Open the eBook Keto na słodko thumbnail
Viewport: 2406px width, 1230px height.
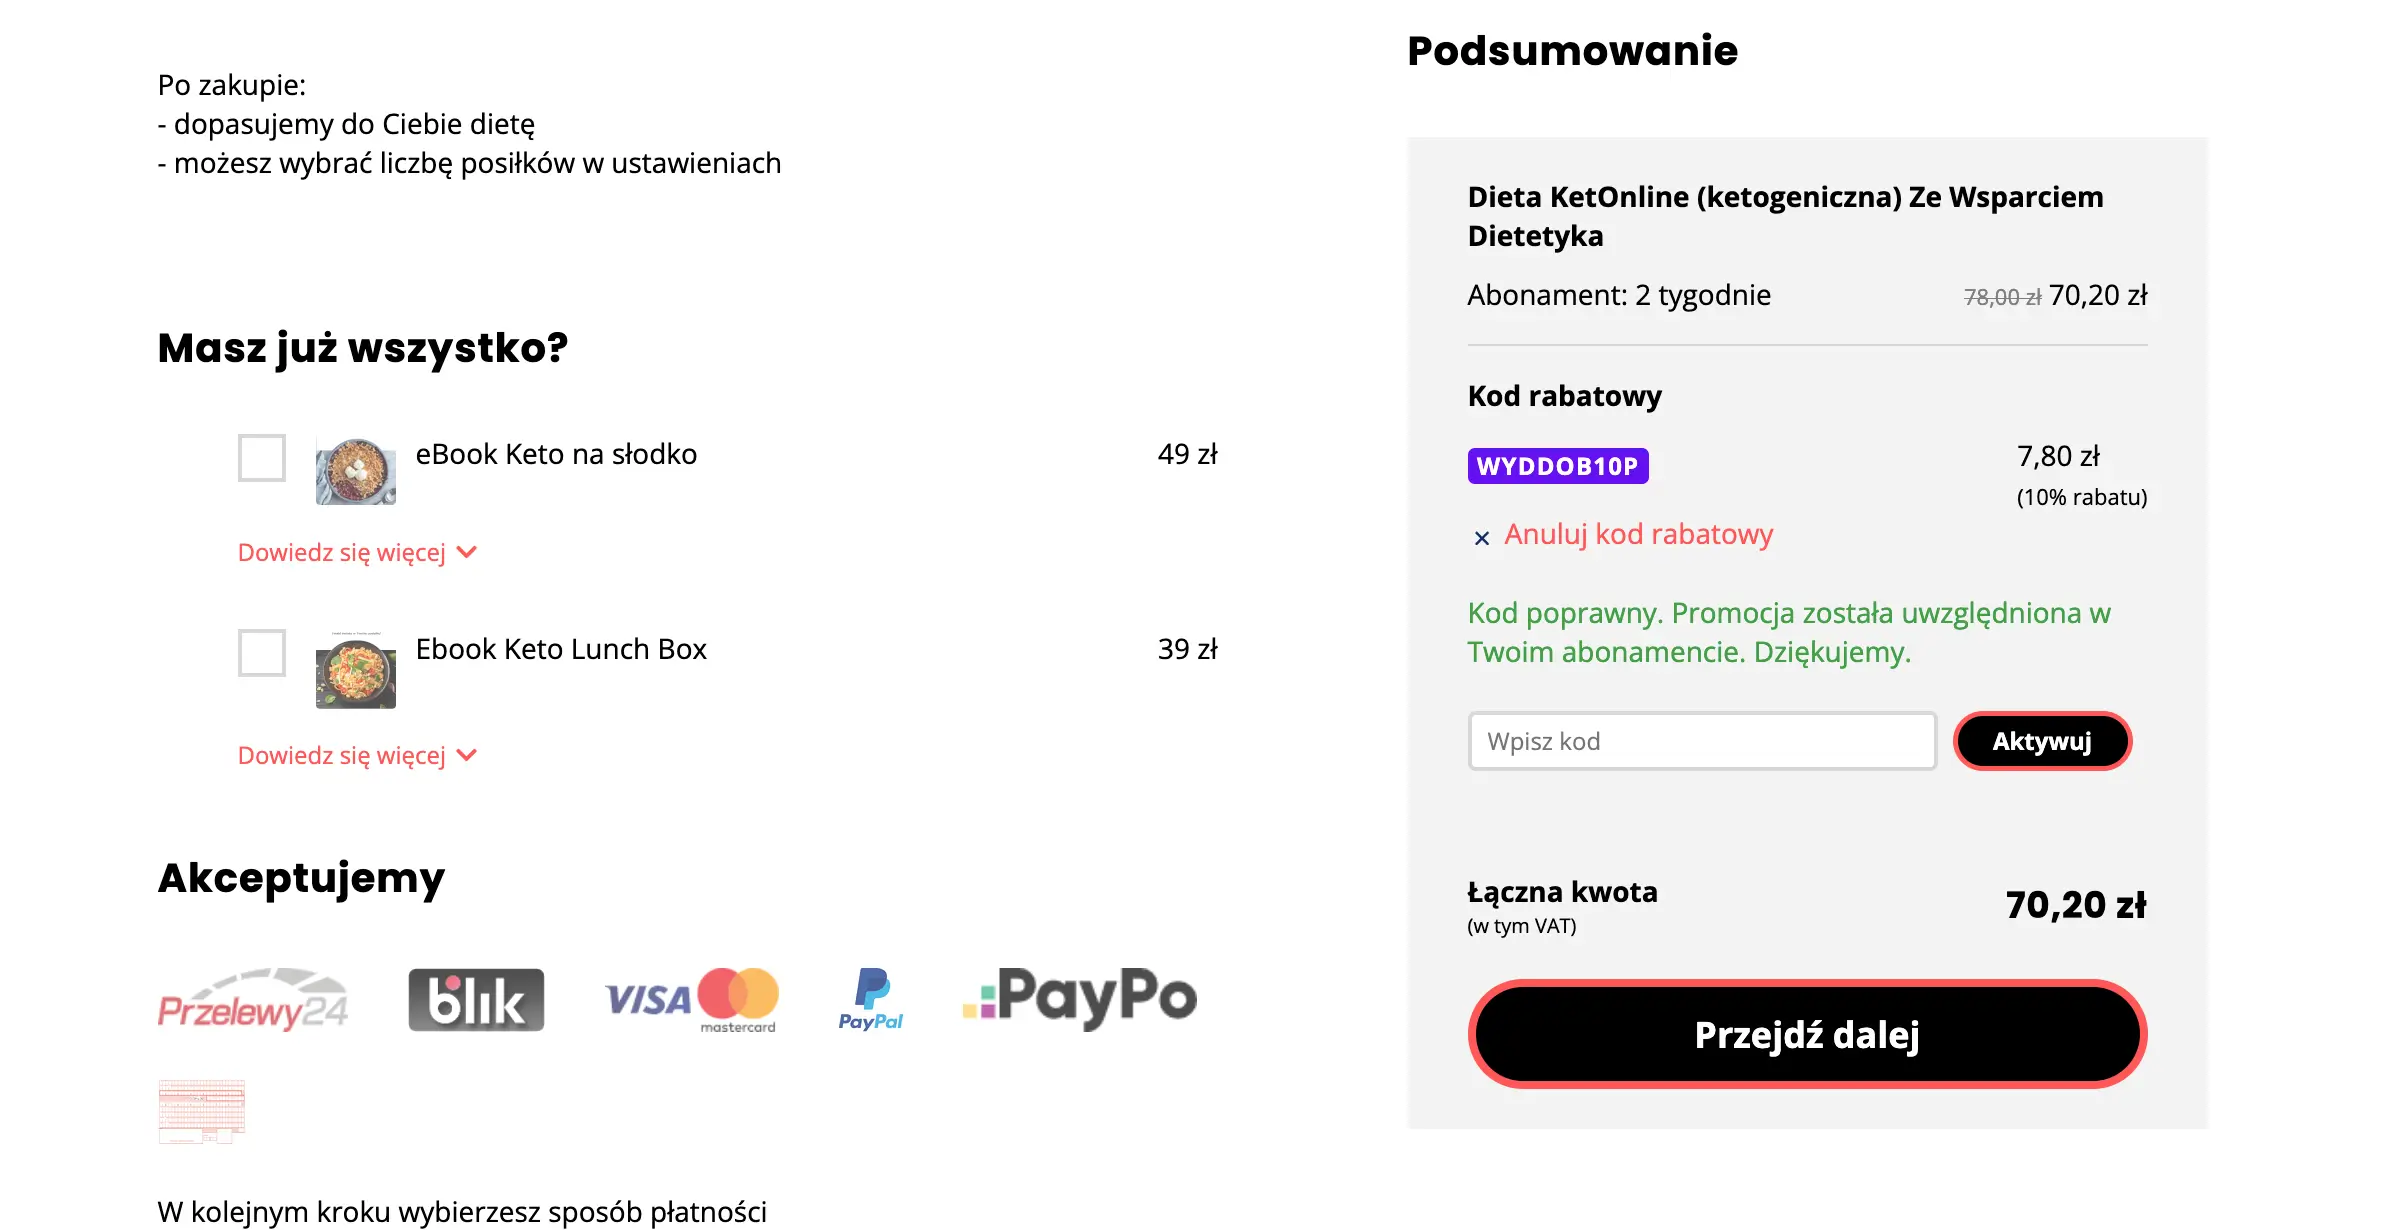click(356, 471)
